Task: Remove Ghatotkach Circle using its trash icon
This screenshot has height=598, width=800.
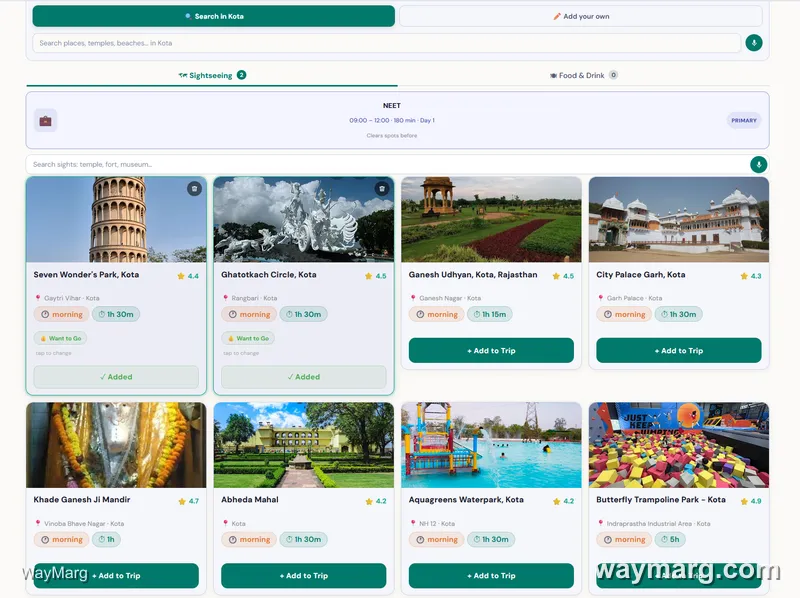Action: (x=382, y=189)
